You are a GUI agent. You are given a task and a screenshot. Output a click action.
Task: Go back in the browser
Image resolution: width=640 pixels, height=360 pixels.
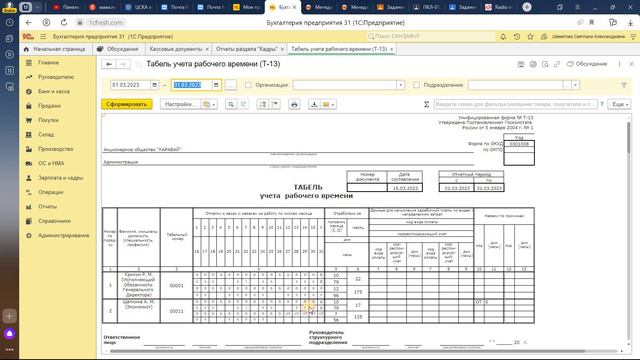[x=28, y=22]
